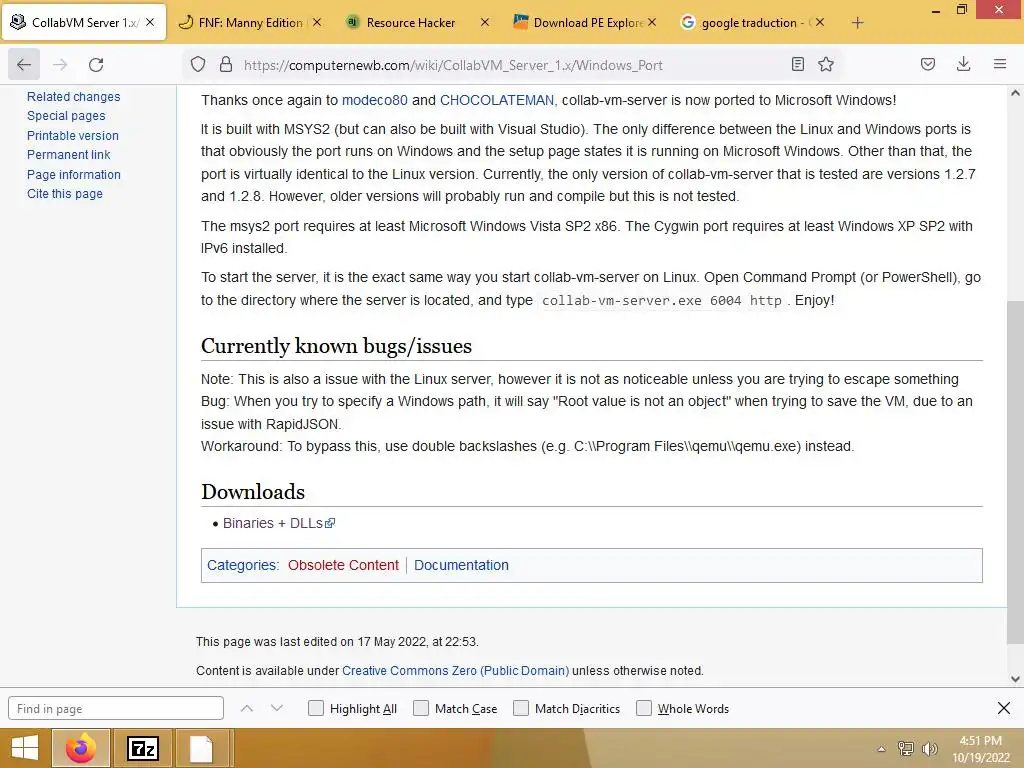Reload the current page
Screen dimensions: 1024x768
[96, 65]
